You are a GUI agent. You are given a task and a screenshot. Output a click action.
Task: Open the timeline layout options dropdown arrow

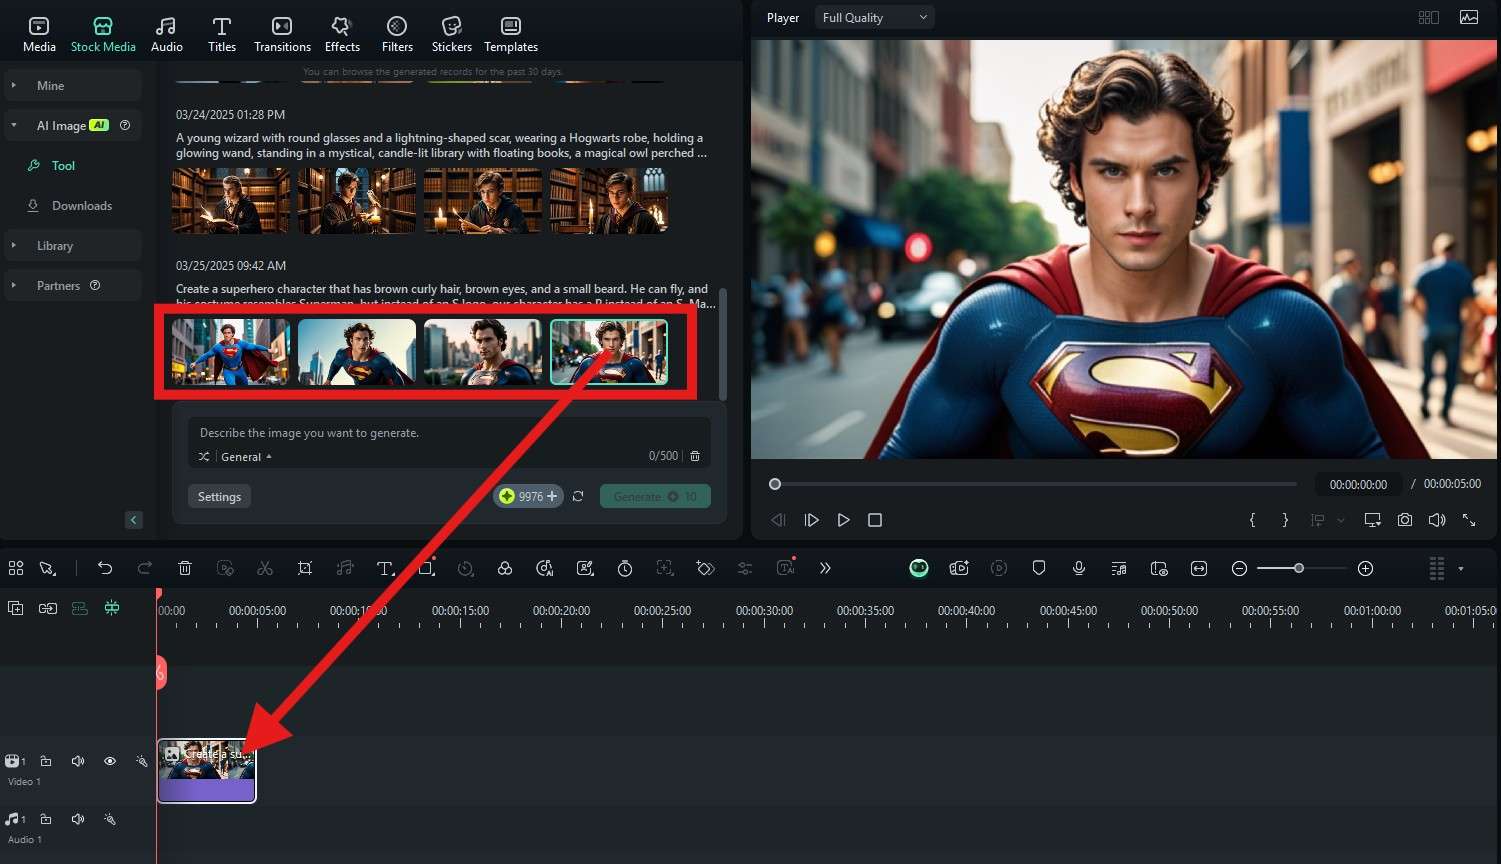[x=1461, y=569]
